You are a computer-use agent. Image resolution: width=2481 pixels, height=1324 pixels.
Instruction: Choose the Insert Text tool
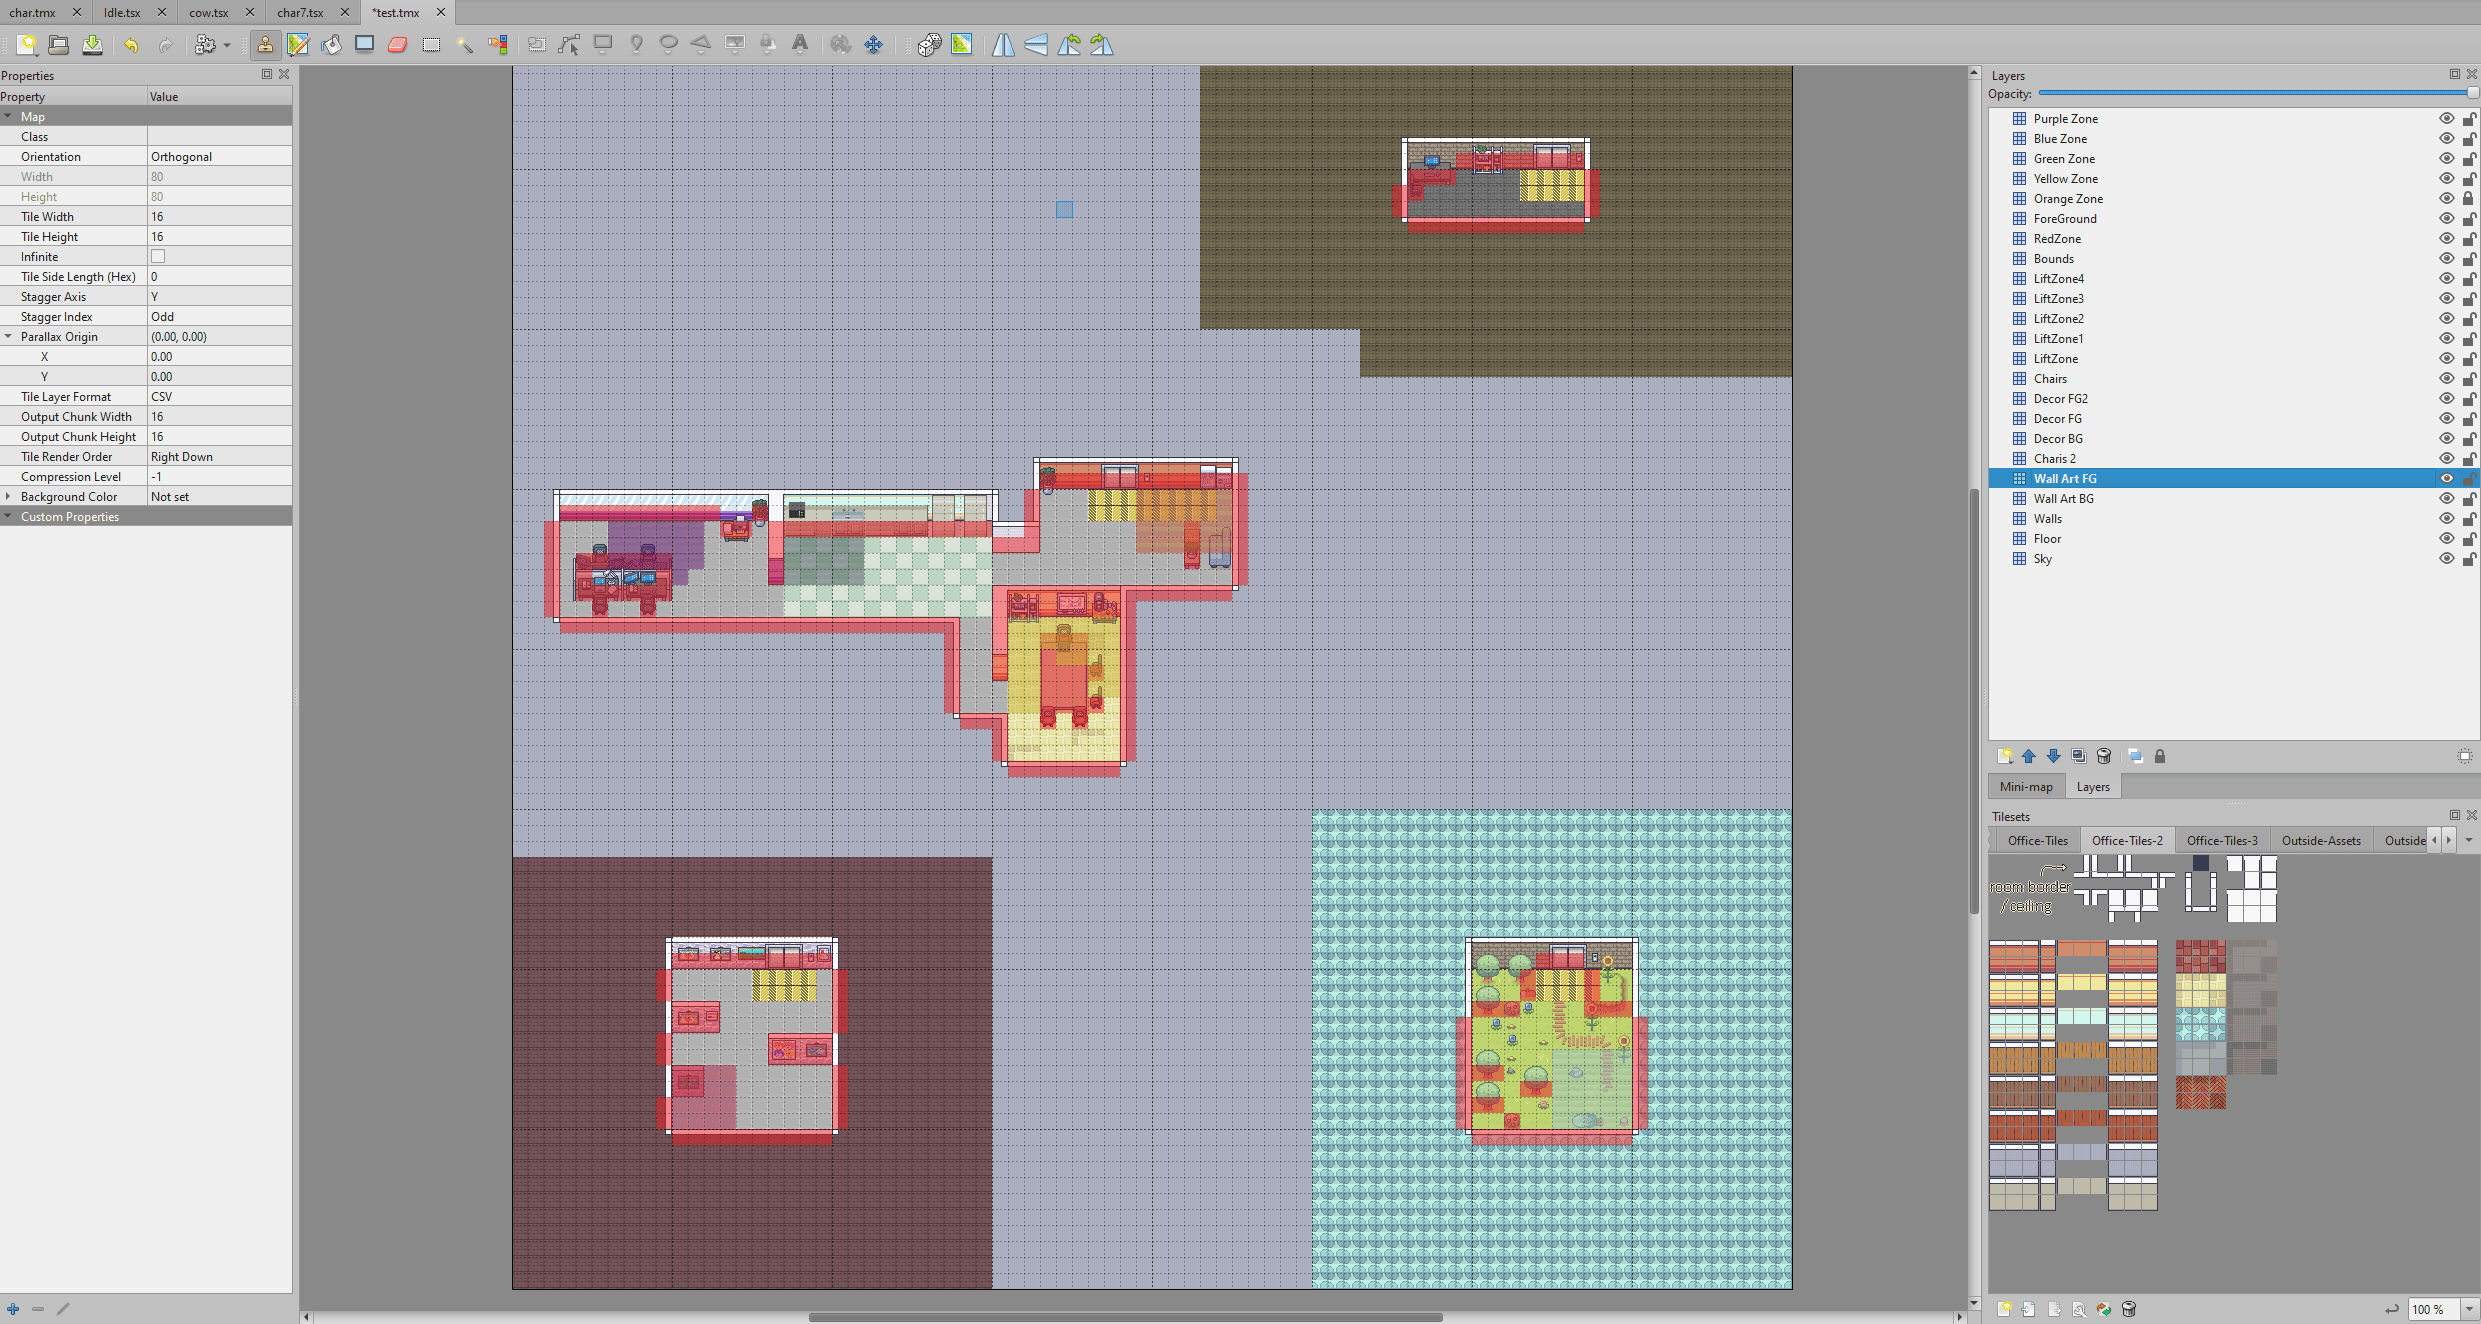(x=799, y=45)
